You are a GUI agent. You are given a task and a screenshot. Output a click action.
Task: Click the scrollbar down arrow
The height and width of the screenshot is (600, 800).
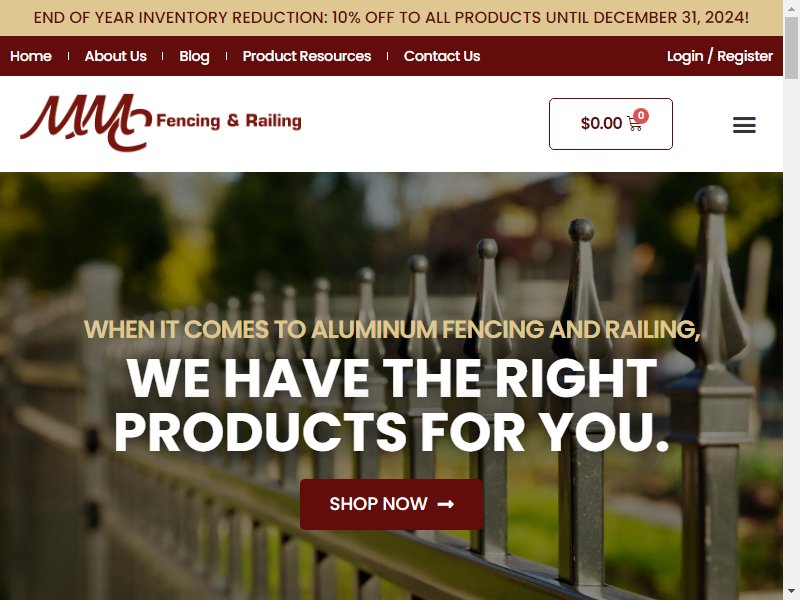(x=791, y=593)
